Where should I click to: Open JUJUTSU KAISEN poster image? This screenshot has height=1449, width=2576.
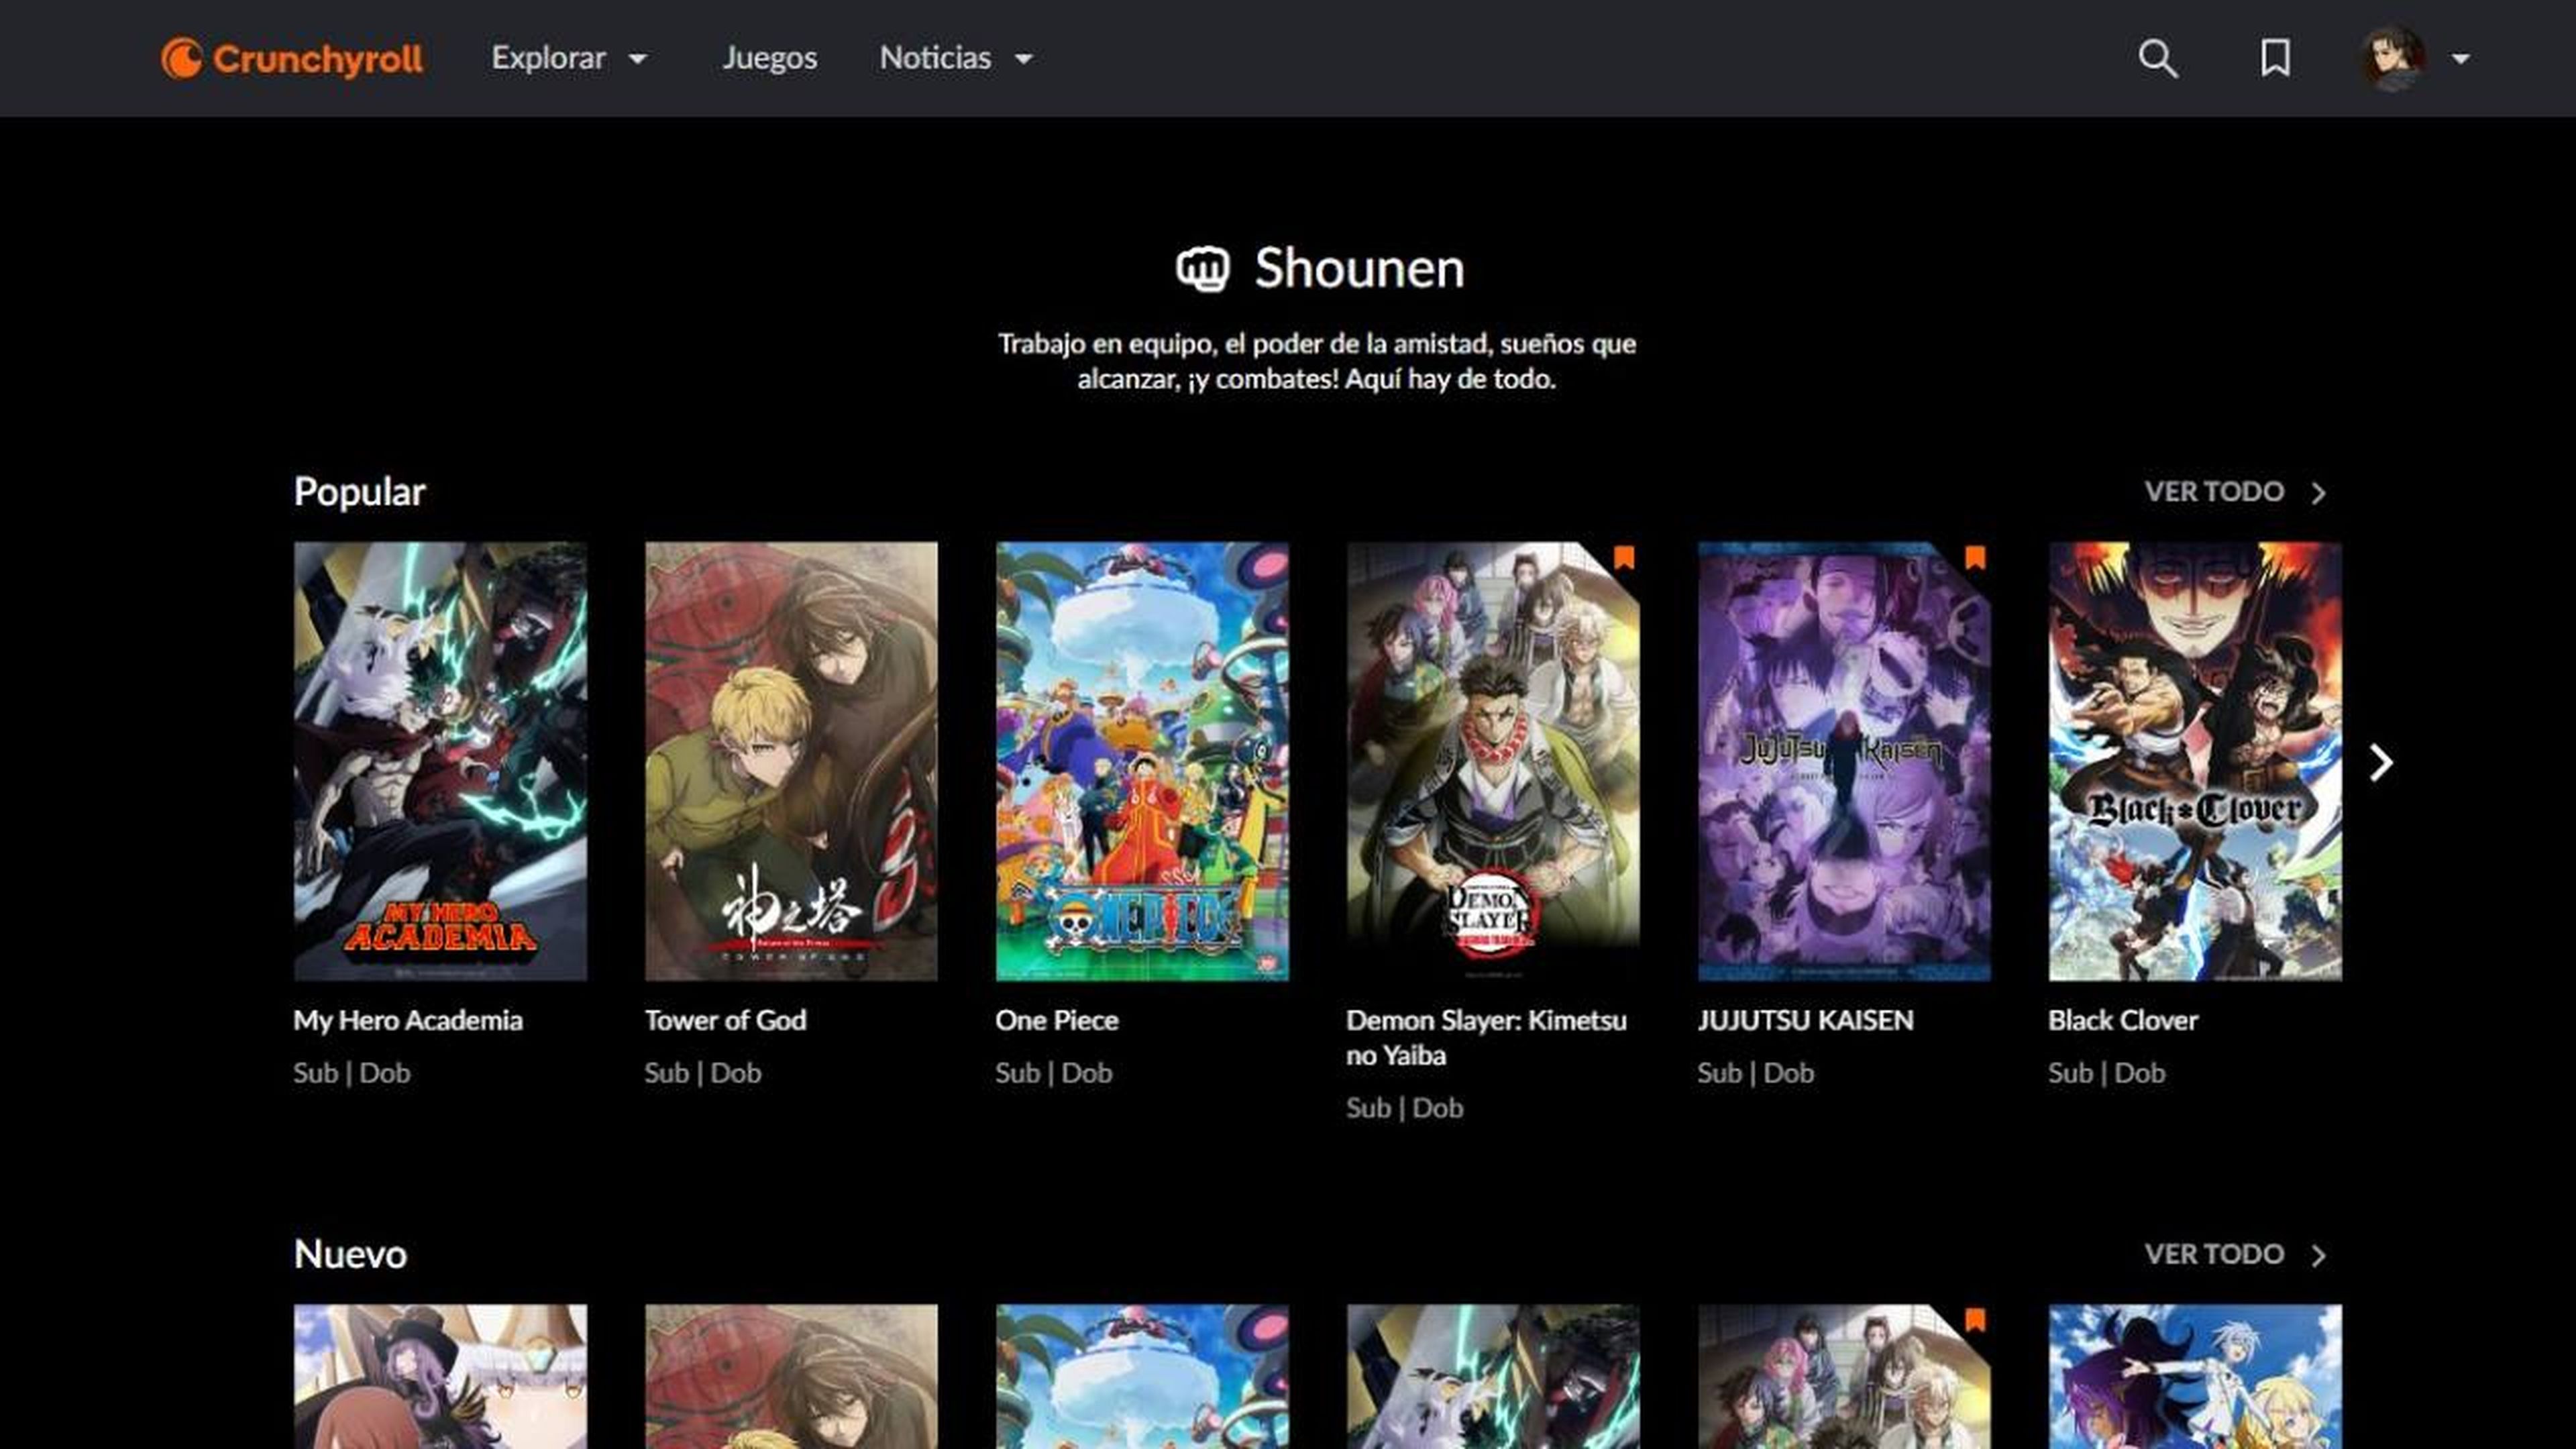point(1844,761)
